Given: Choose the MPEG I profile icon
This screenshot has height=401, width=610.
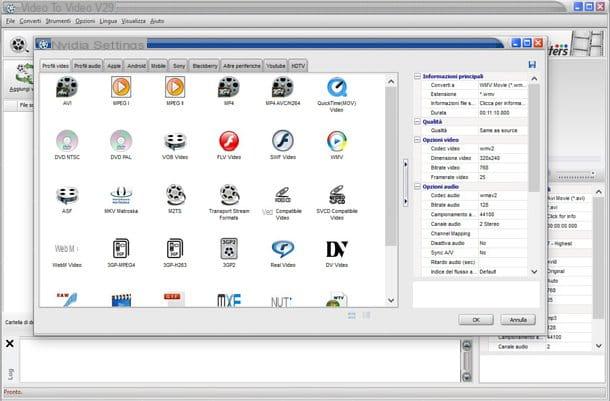Looking at the screenshot, I should tap(121, 87).
